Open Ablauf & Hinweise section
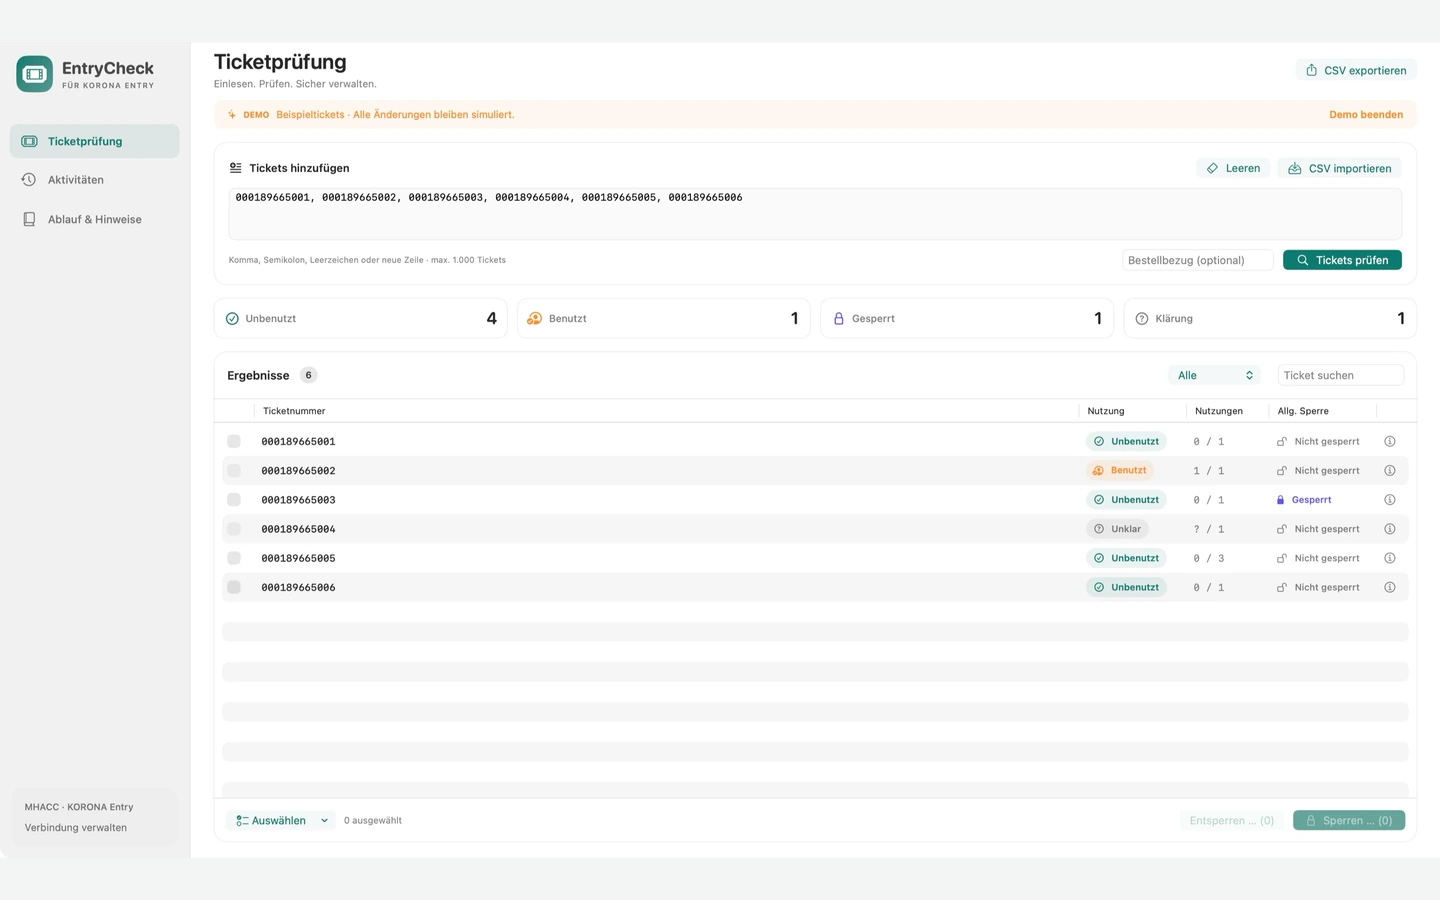Screen dimensions: 1440x900 point(95,219)
